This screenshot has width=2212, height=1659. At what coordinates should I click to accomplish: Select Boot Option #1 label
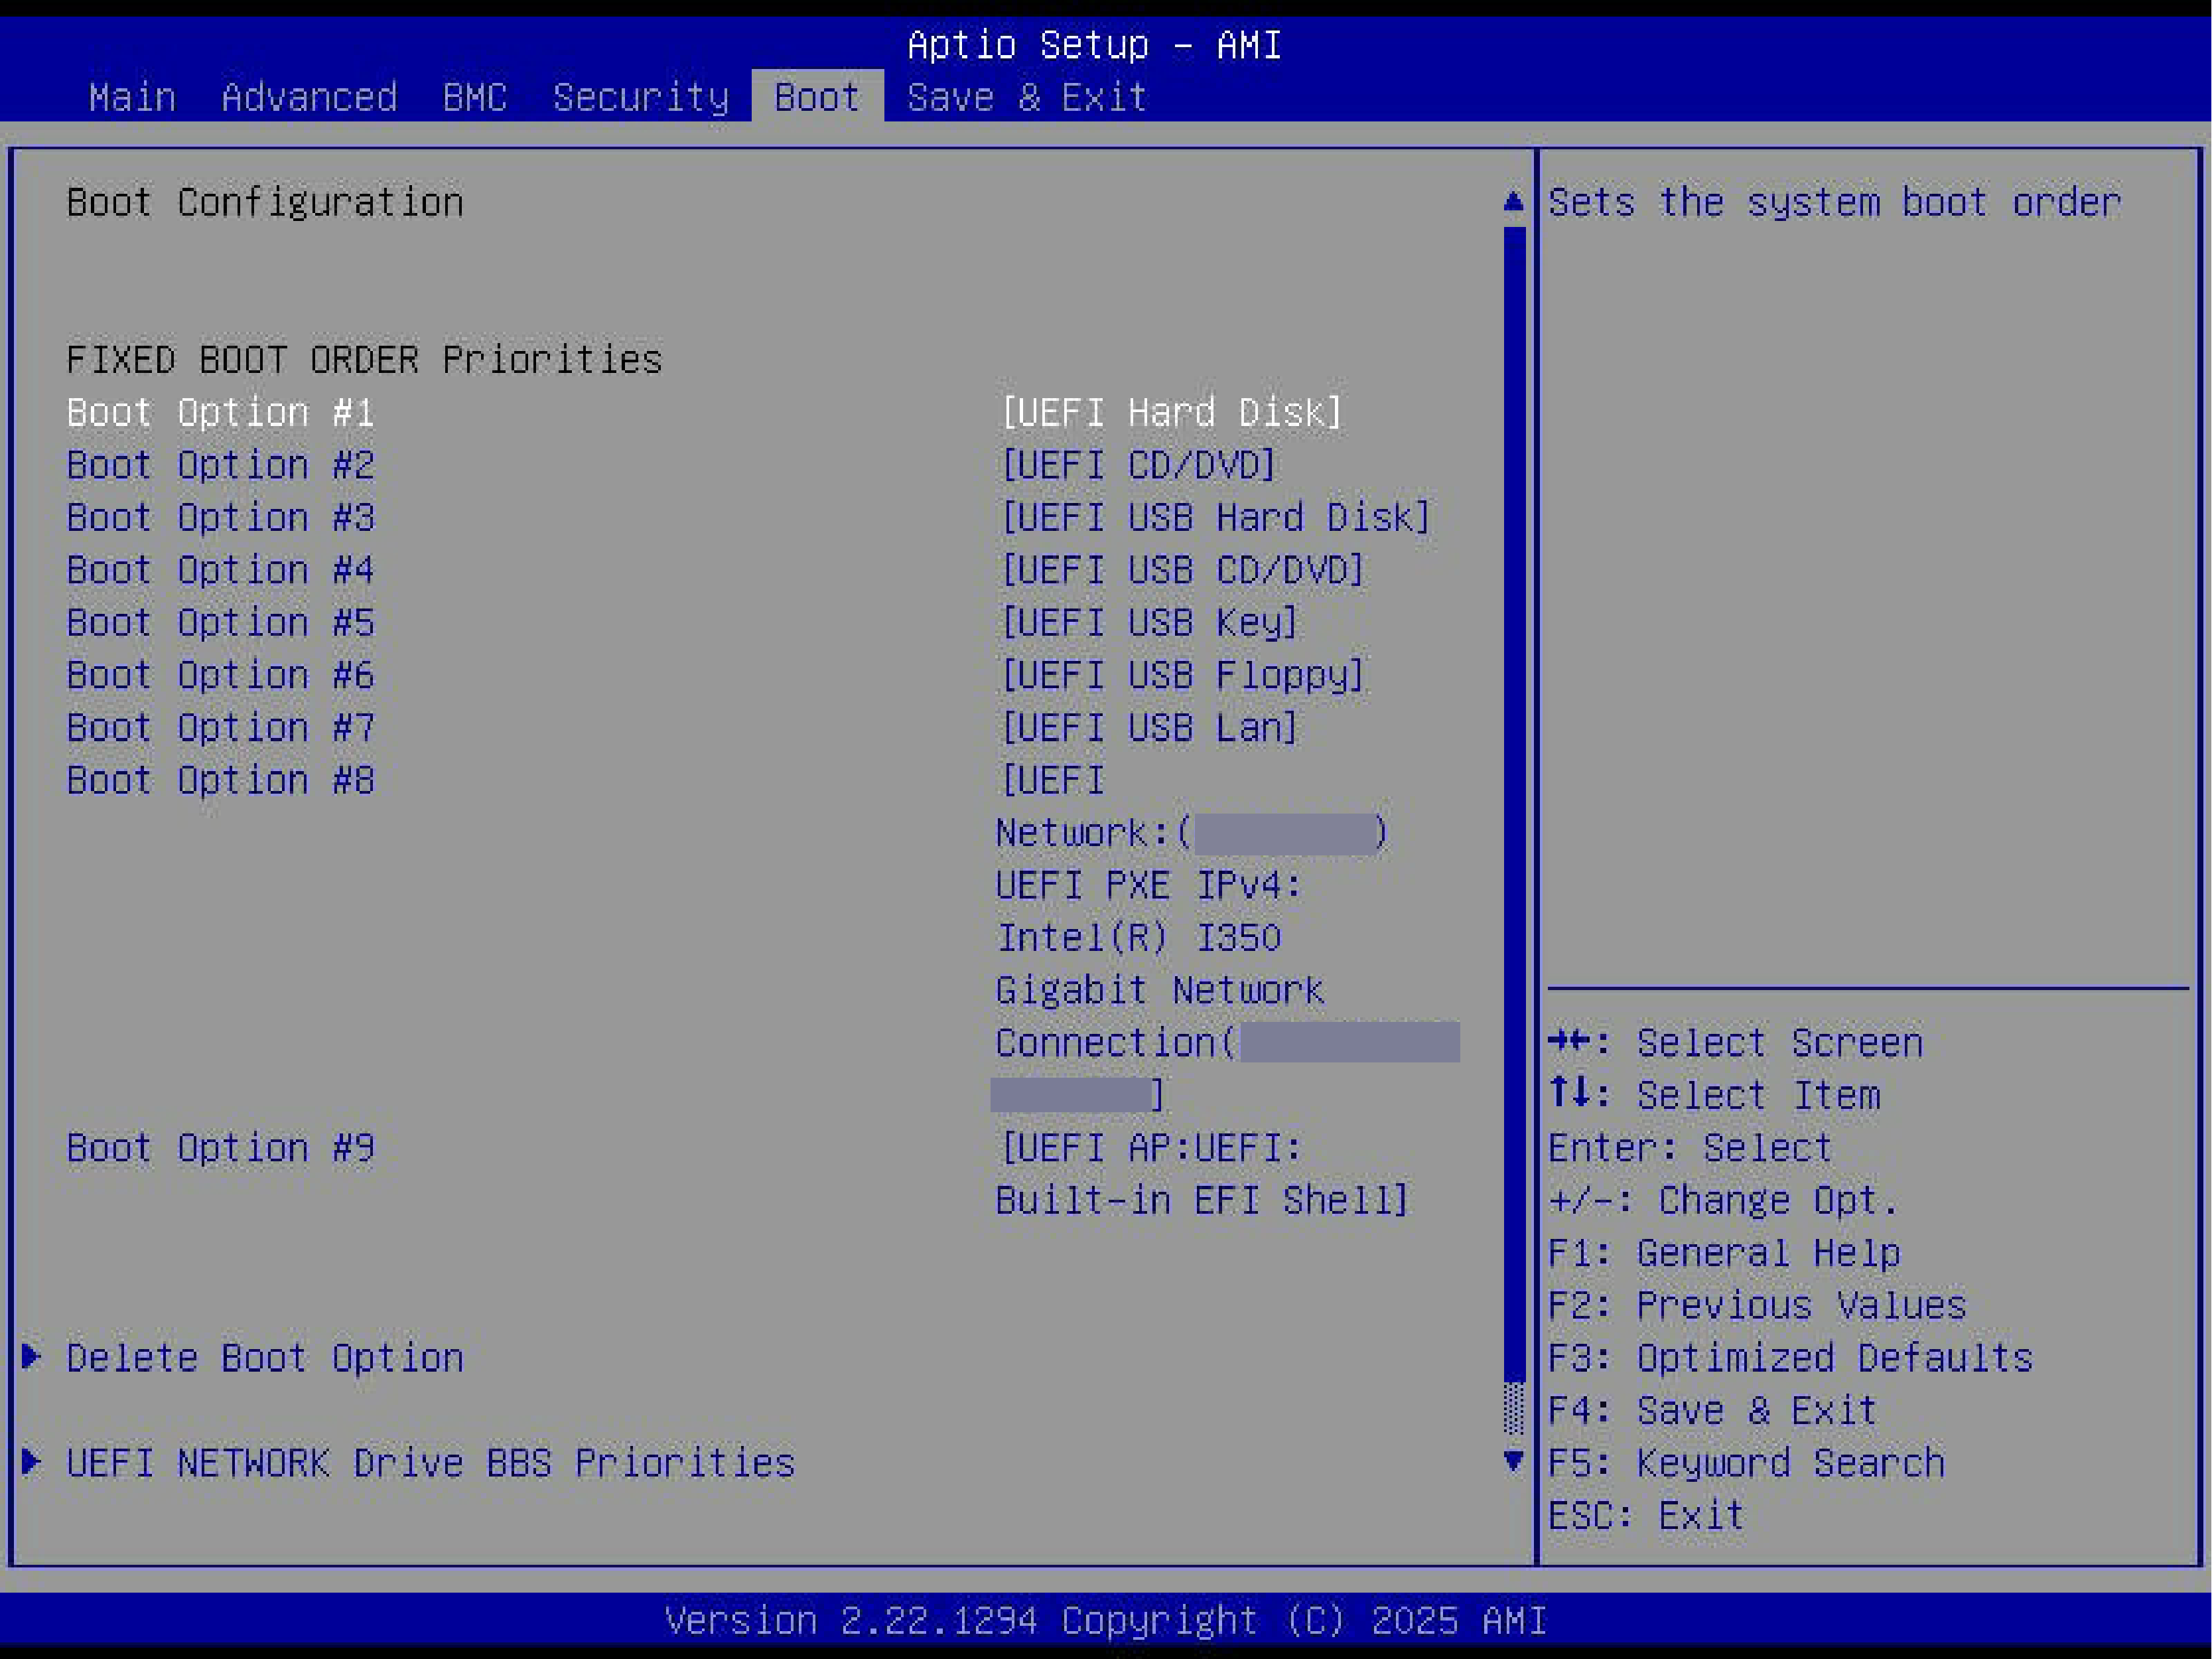point(220,412)
